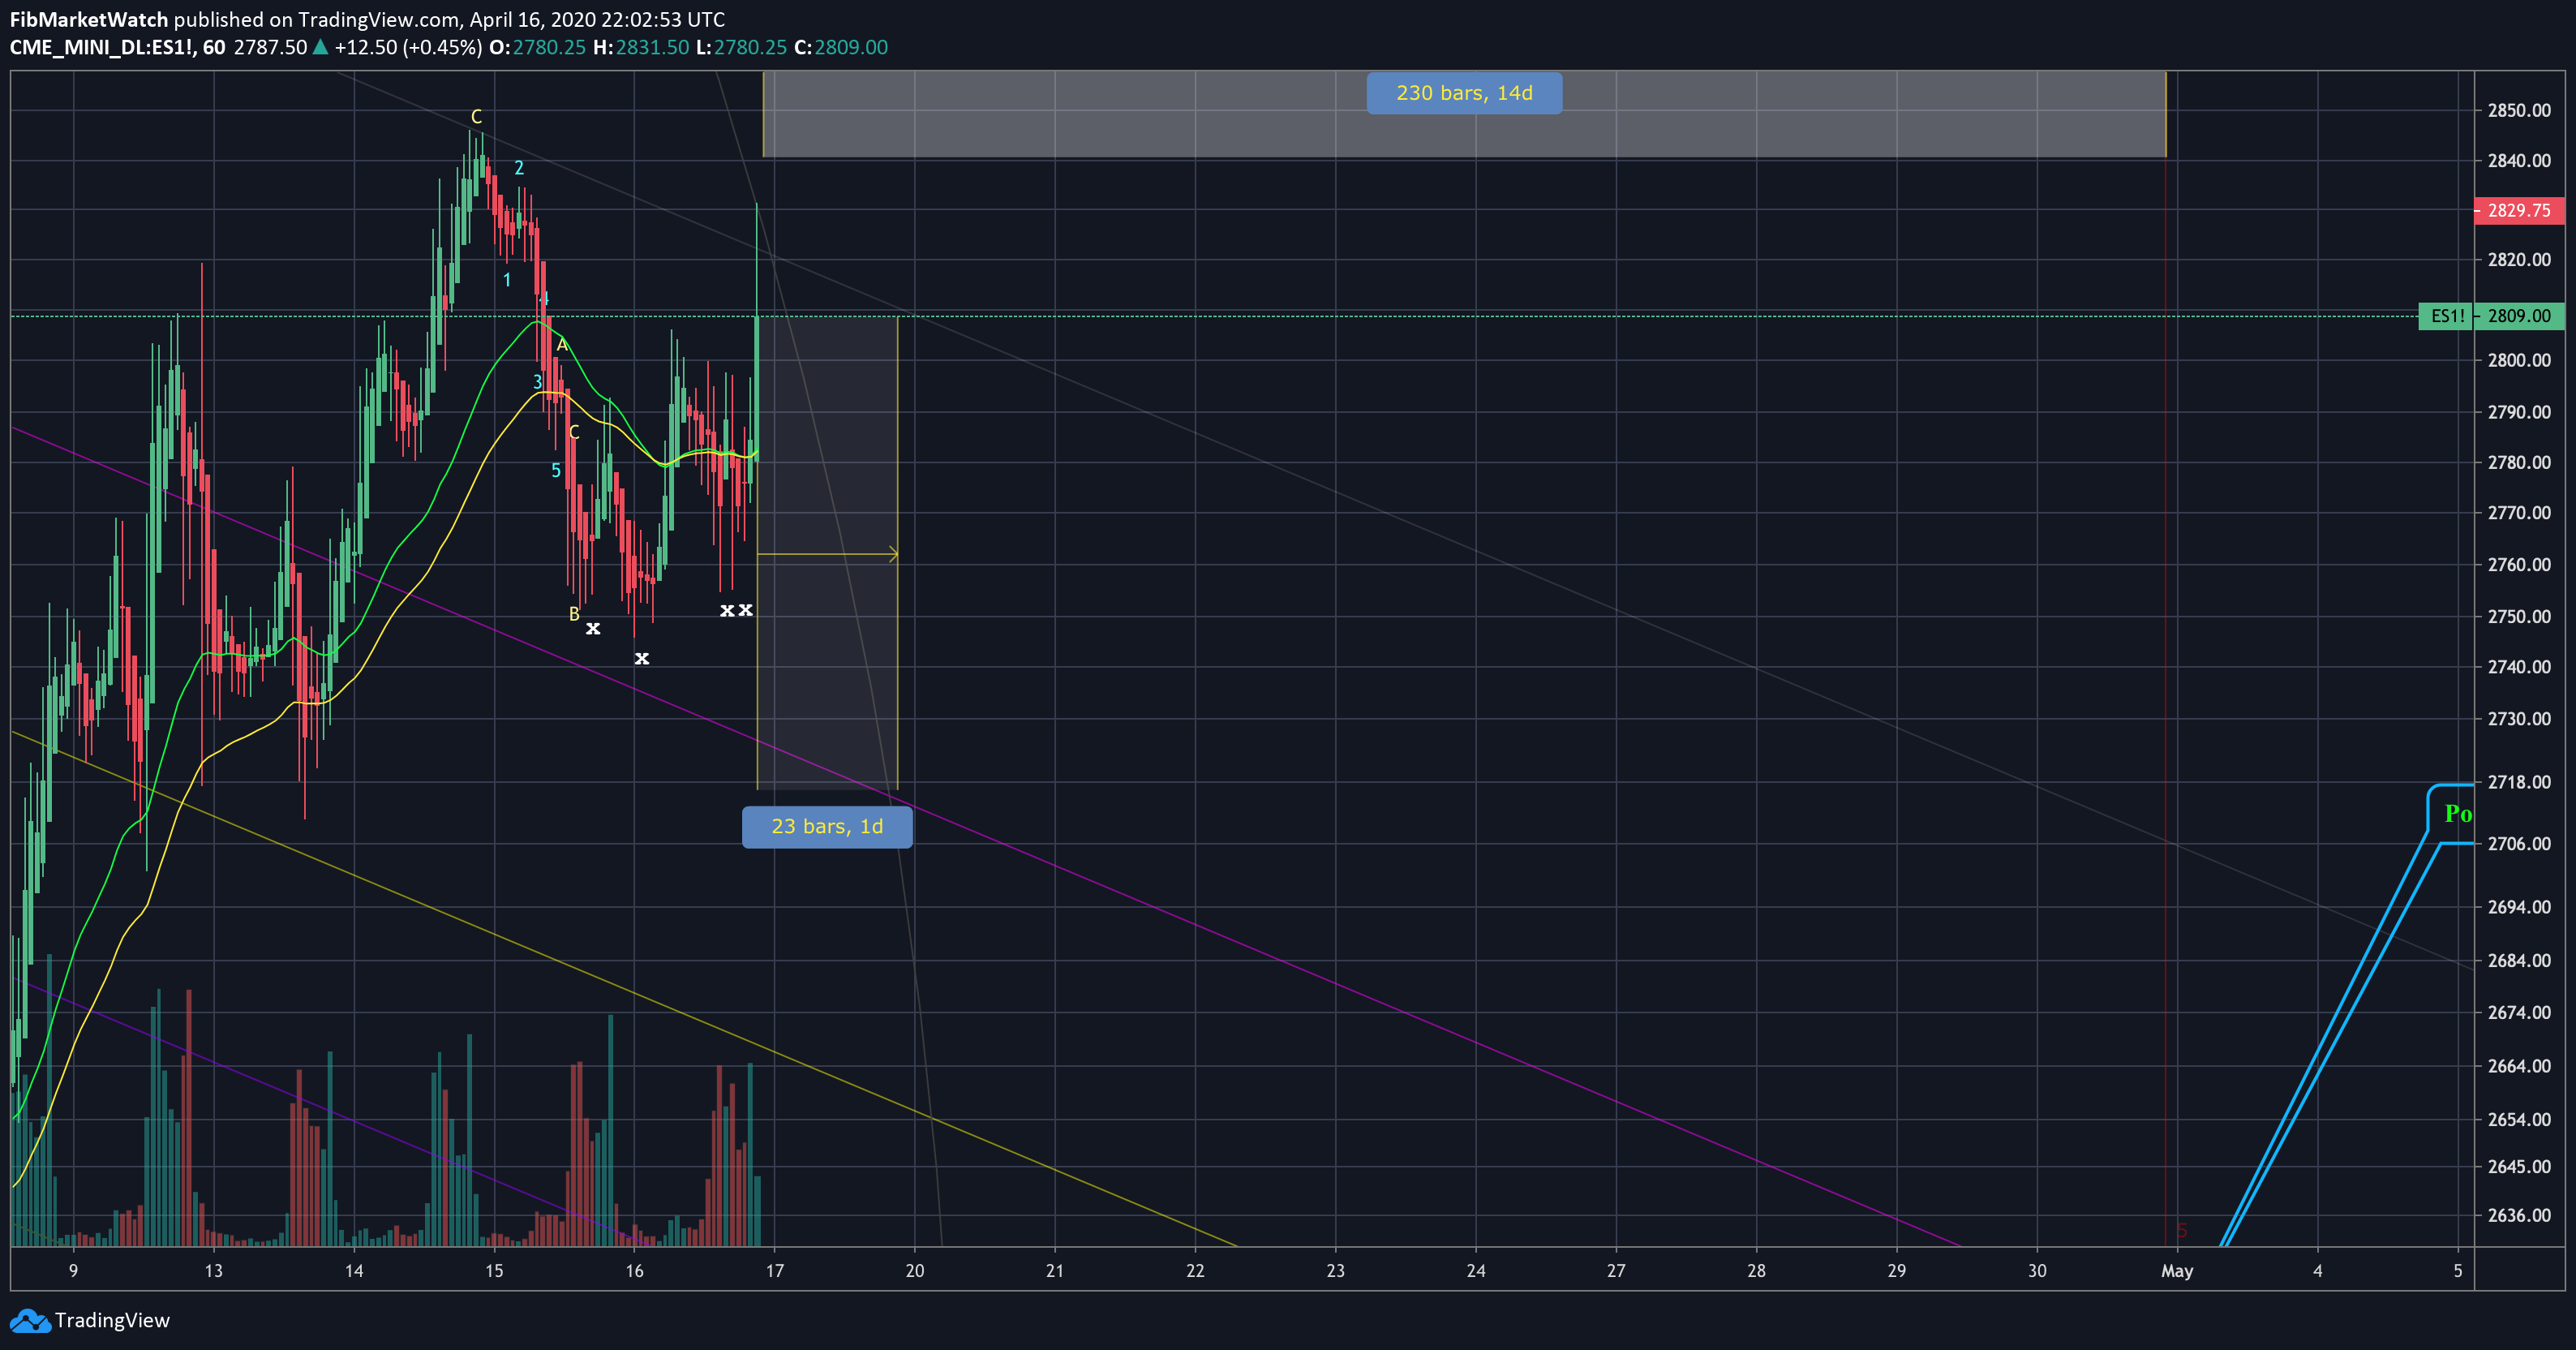Click the cyan '3' wave label
This screenshot has width=2576, height=1350.
[537, 382]
